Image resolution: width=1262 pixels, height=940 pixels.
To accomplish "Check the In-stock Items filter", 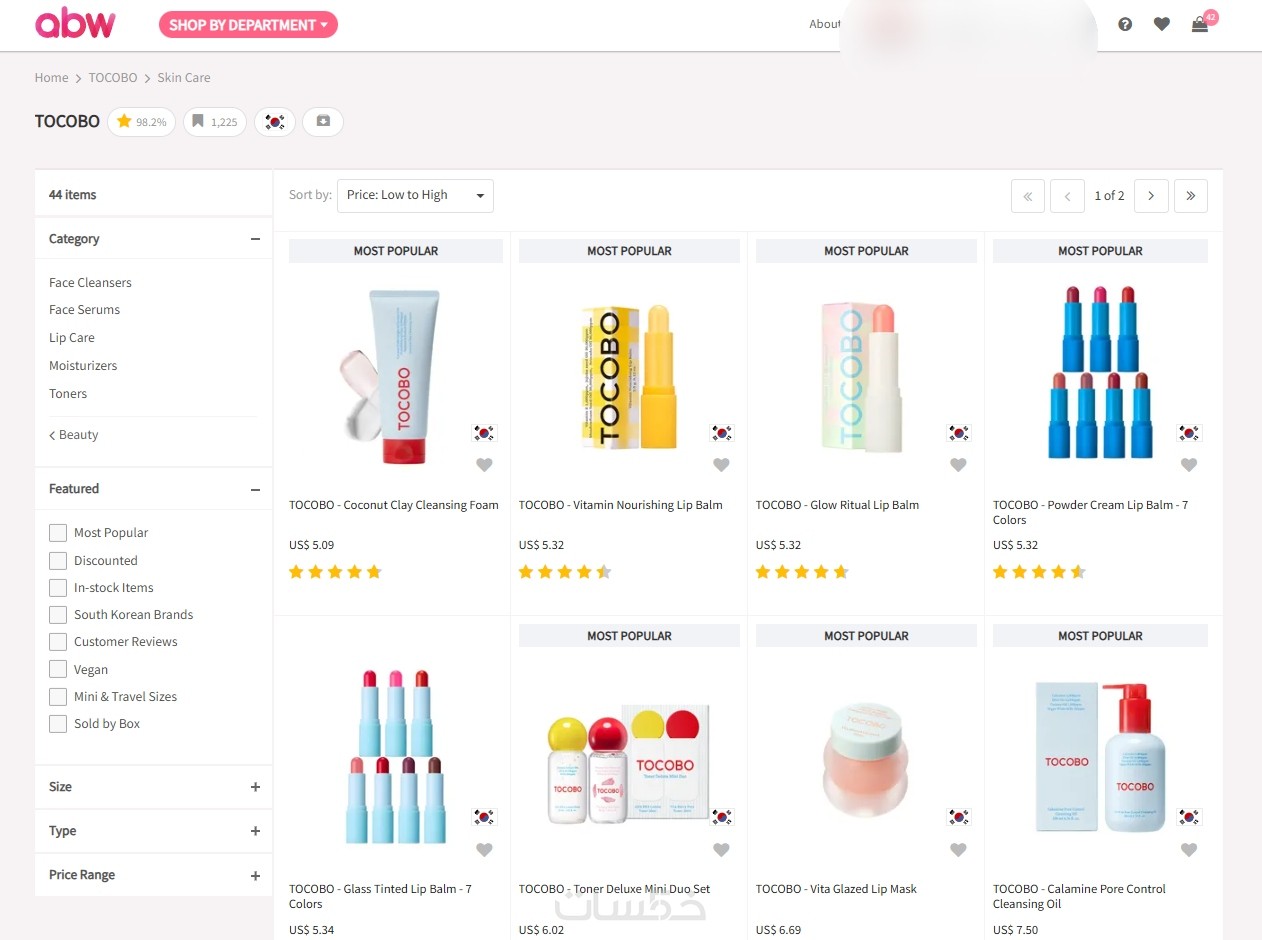I will click(x=58, y=588).
